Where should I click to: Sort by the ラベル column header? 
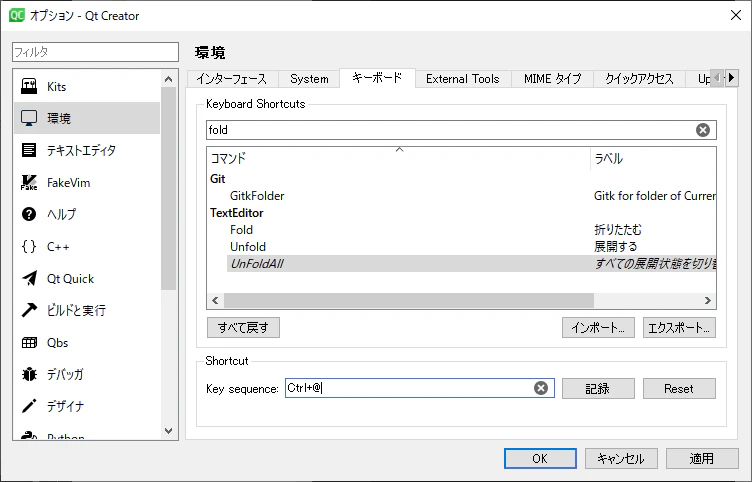[x=653, y=158]
